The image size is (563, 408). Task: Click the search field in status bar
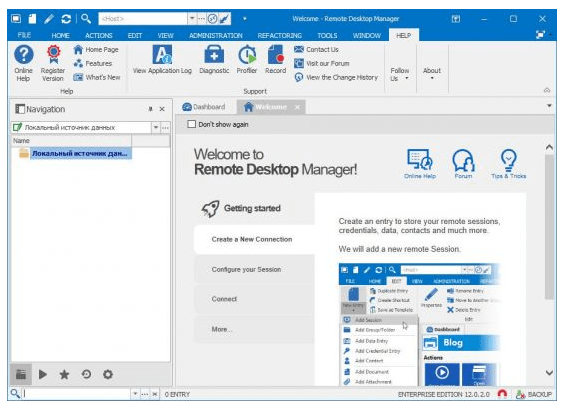pyautogui.click(x=76, y=394)
